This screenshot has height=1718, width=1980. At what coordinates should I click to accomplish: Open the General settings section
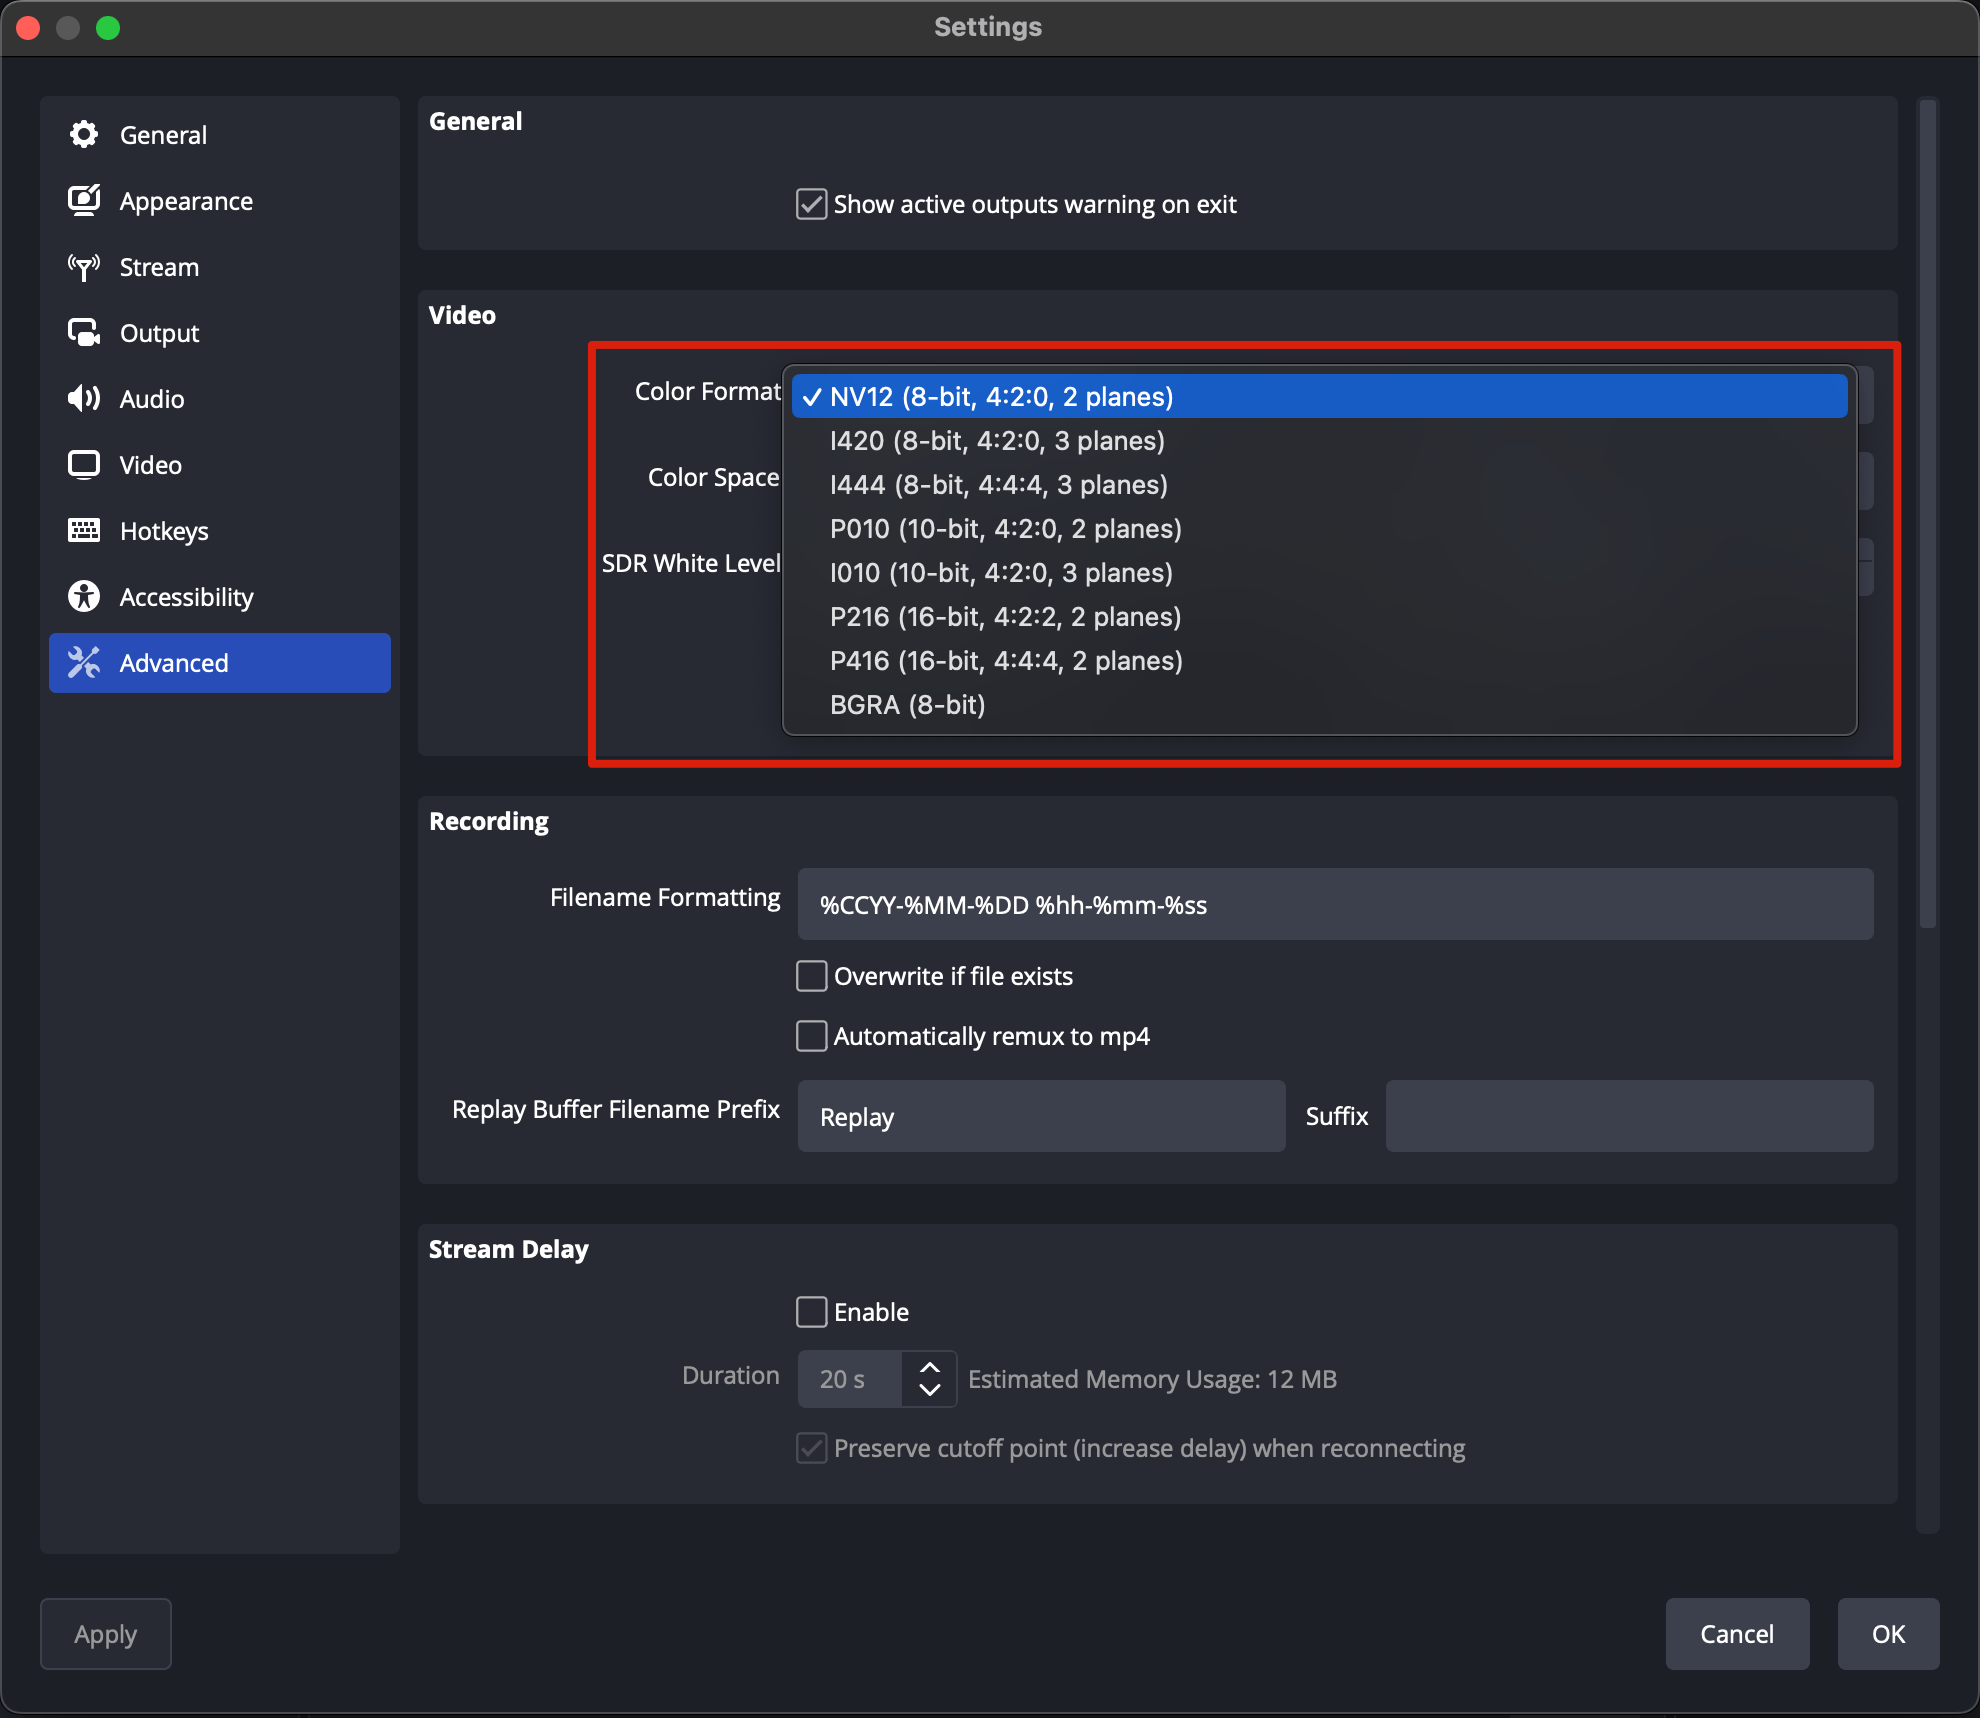tap(220, 135)
